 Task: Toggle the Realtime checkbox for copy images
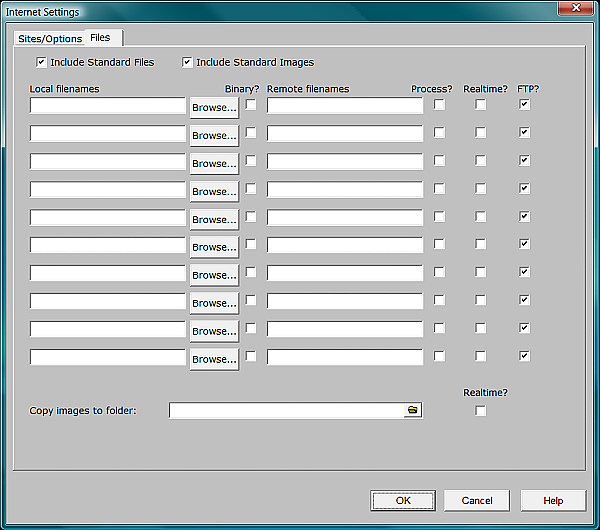[x=481, y=411]
